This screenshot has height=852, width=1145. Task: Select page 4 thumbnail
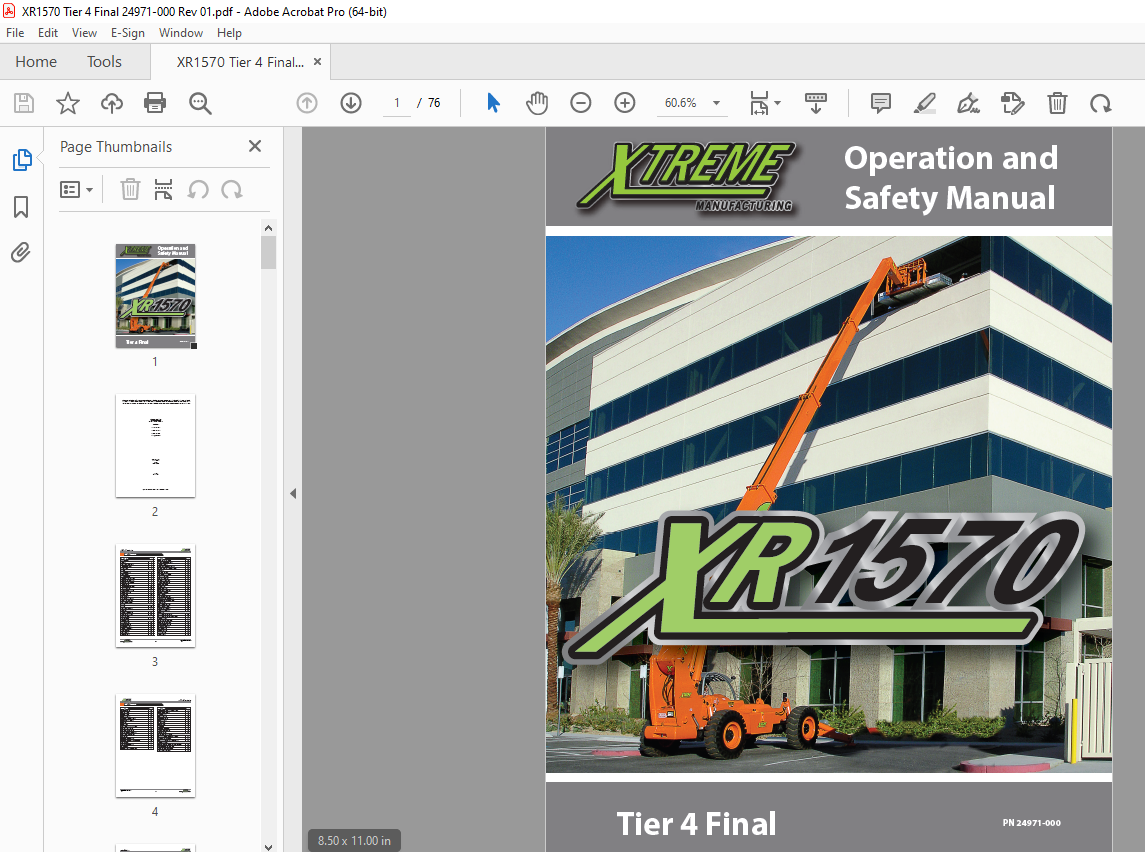point(155,745)
